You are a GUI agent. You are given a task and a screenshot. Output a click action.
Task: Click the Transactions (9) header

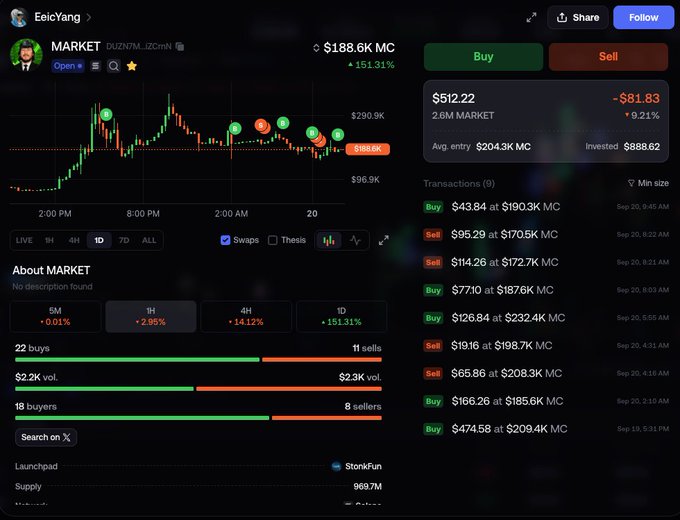point(459,183)
